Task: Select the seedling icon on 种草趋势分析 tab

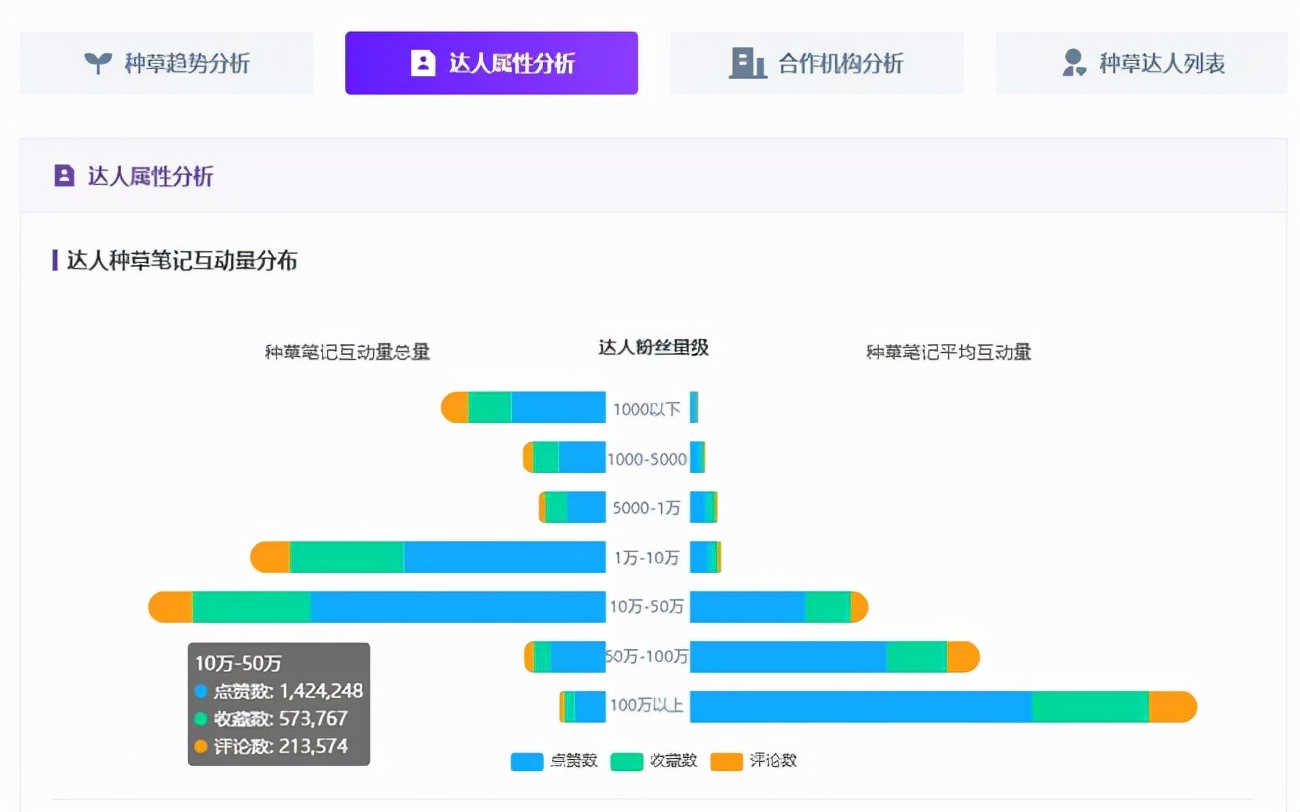Action: (96, 62)
